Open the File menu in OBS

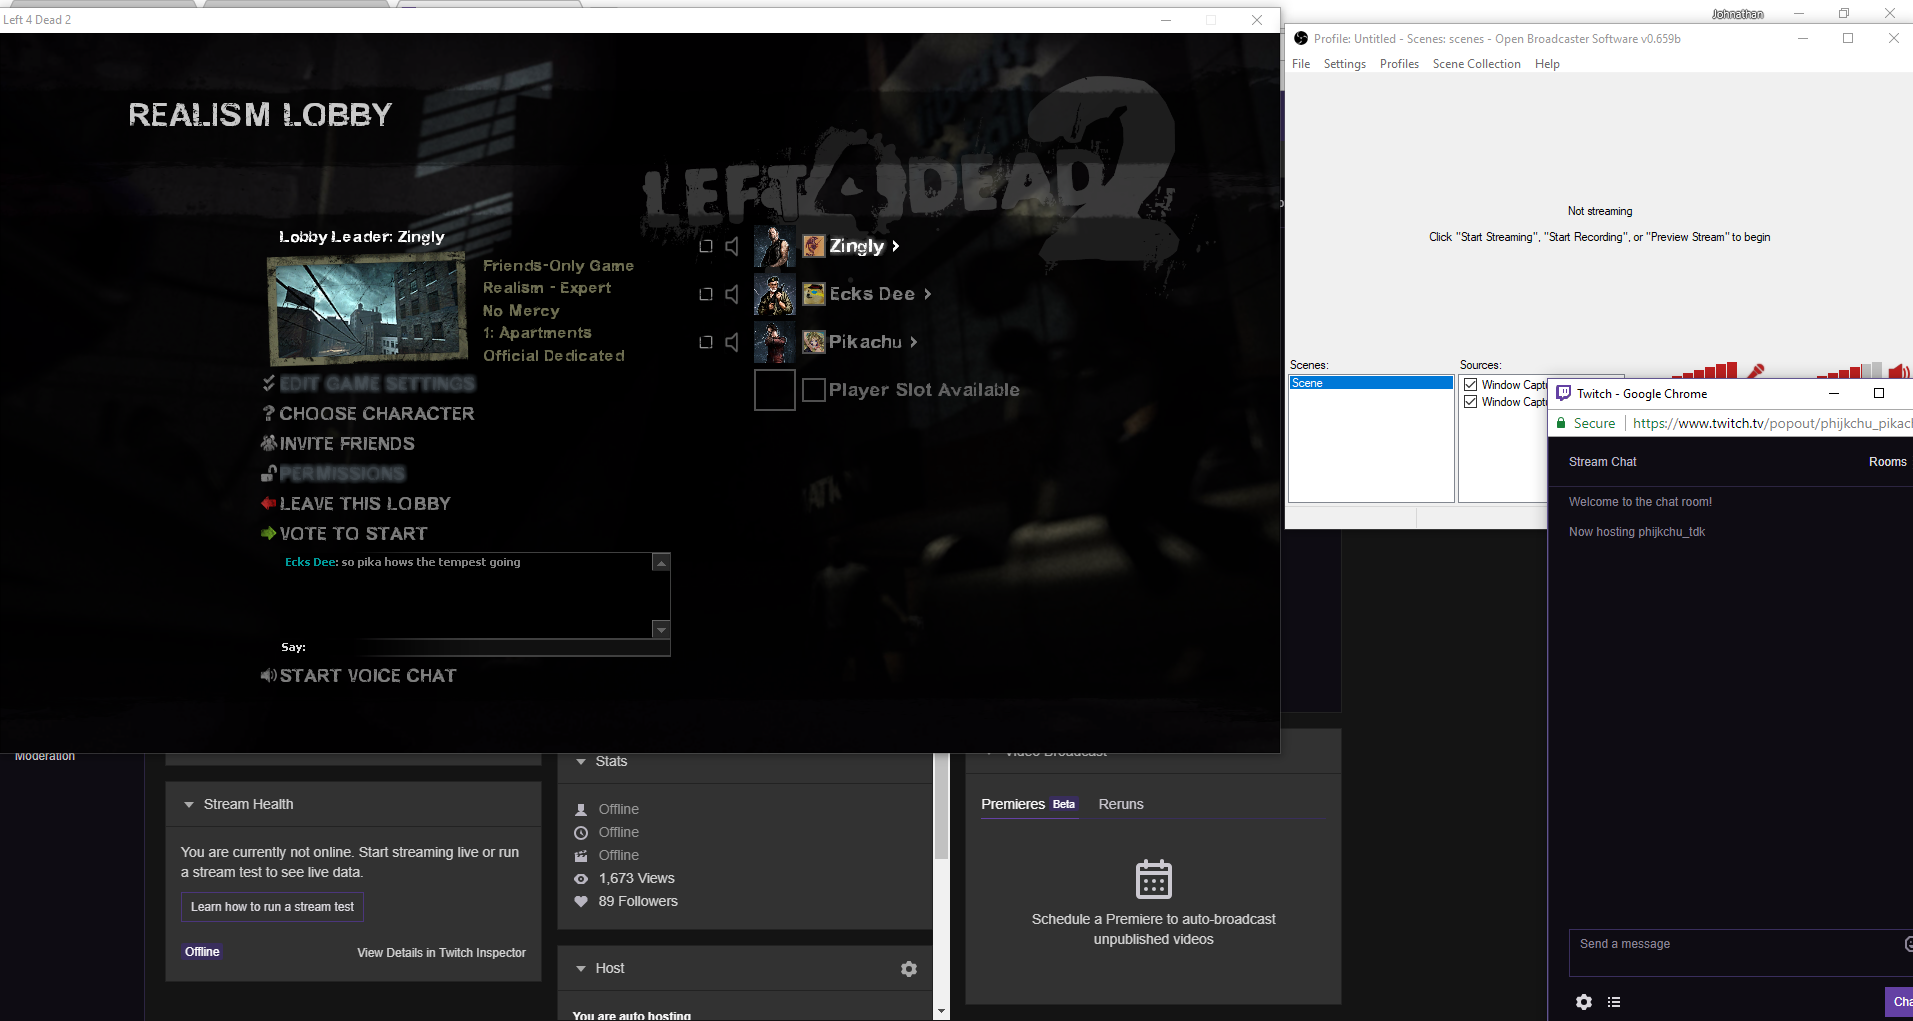point(1301,64)
